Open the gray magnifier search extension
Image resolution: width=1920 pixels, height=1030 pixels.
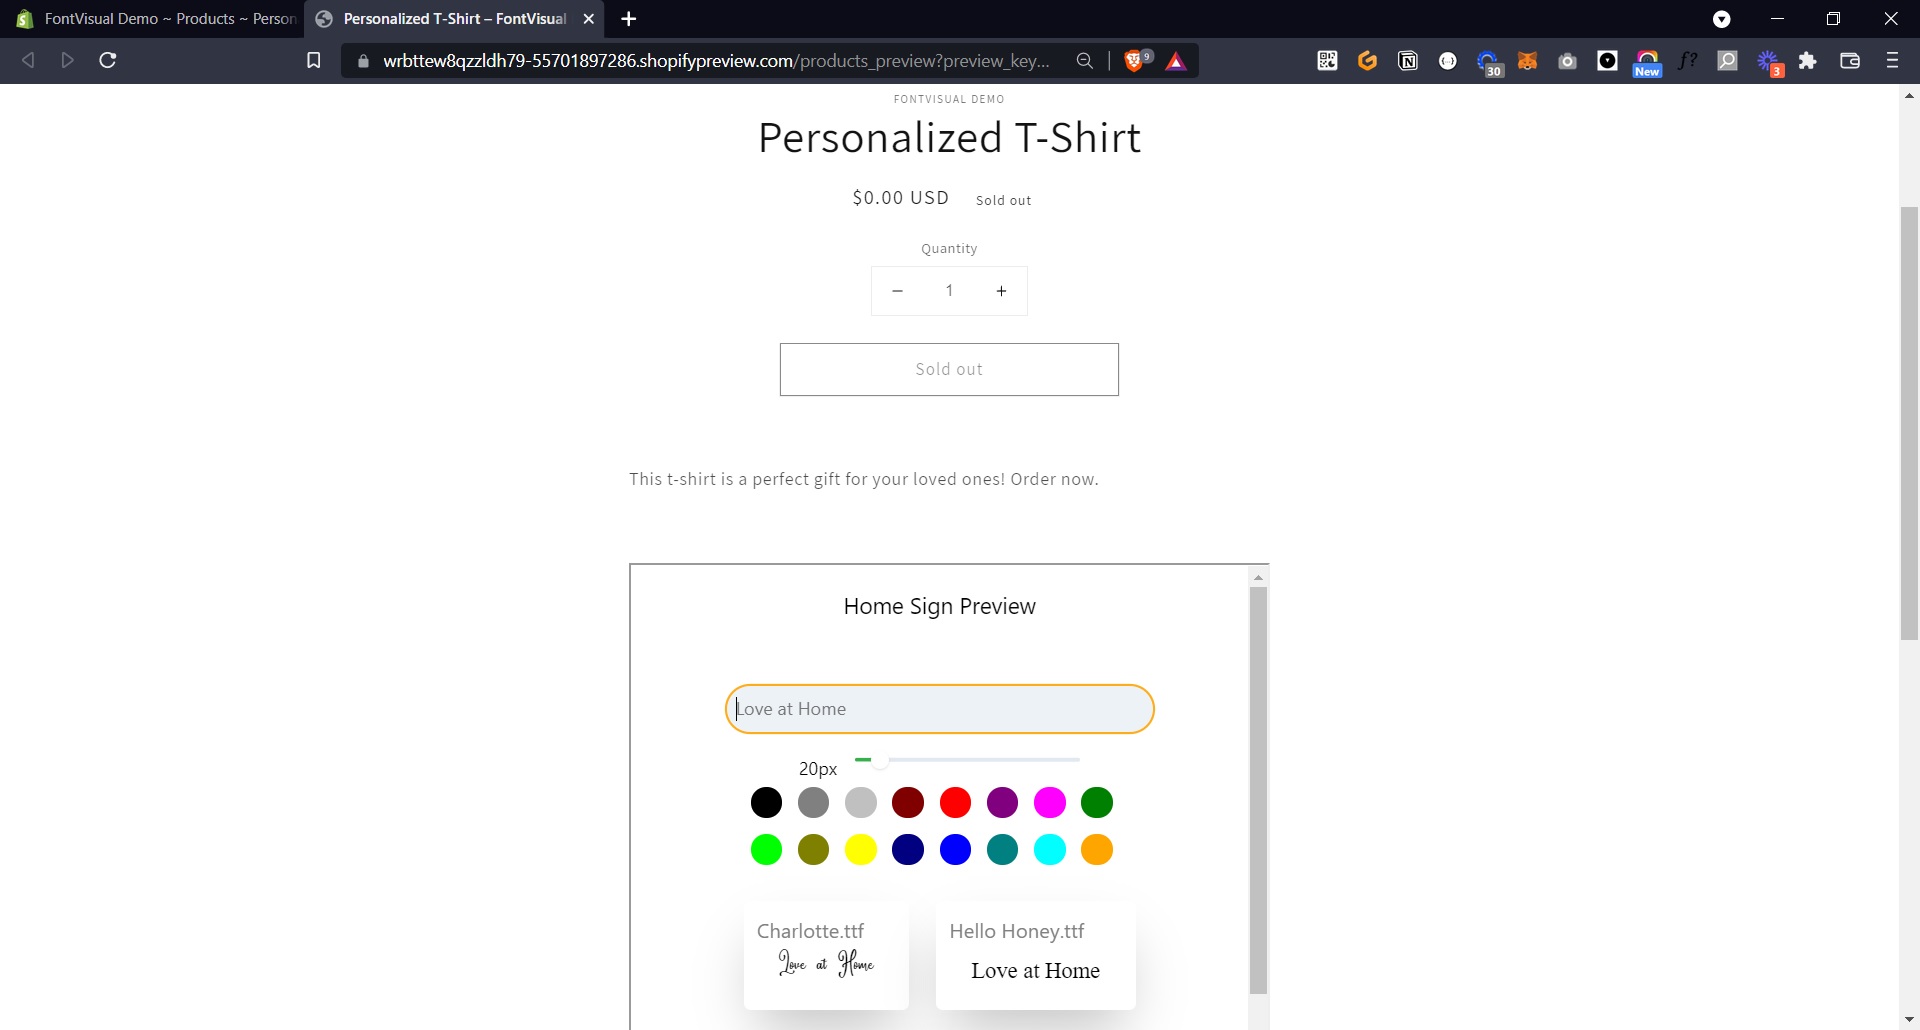click(x=1727, y=61)
